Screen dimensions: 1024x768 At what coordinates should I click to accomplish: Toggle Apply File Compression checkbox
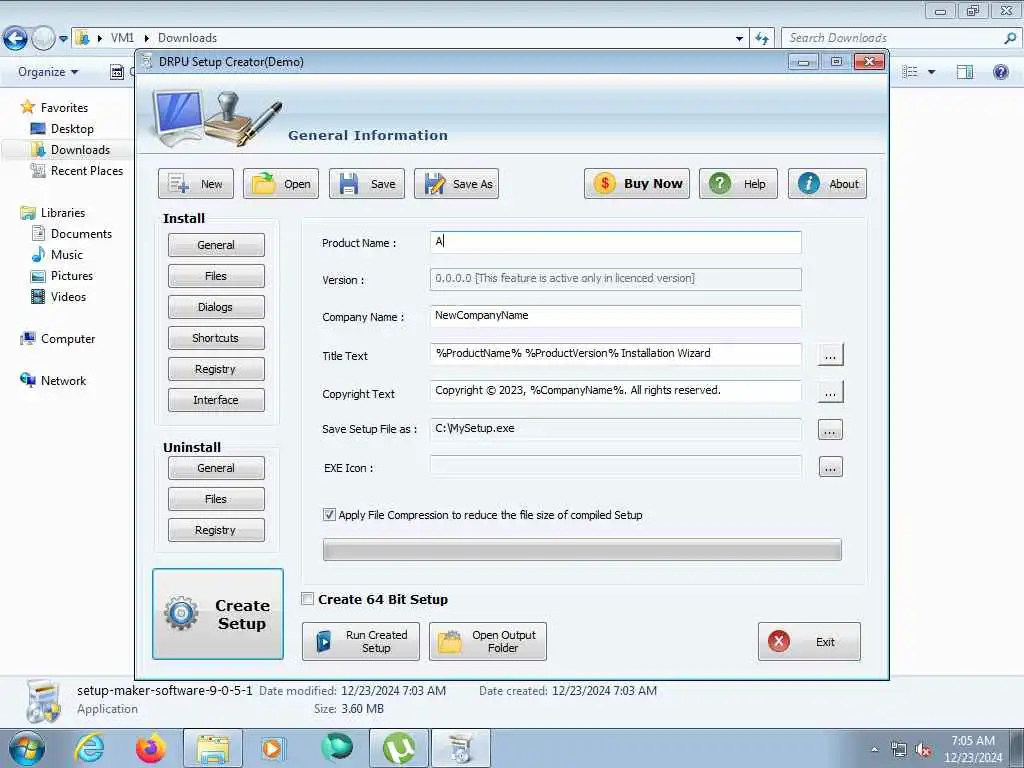click(329, 515)
